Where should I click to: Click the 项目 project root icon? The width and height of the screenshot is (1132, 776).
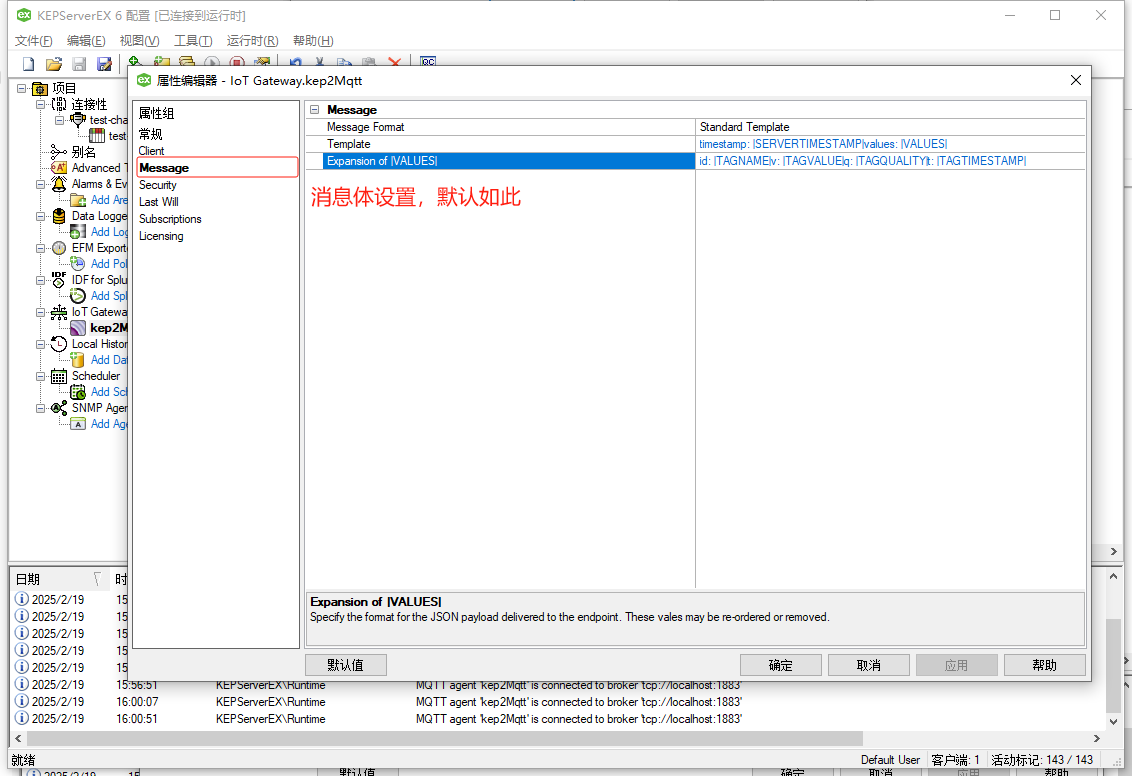(x=40, y=88)
